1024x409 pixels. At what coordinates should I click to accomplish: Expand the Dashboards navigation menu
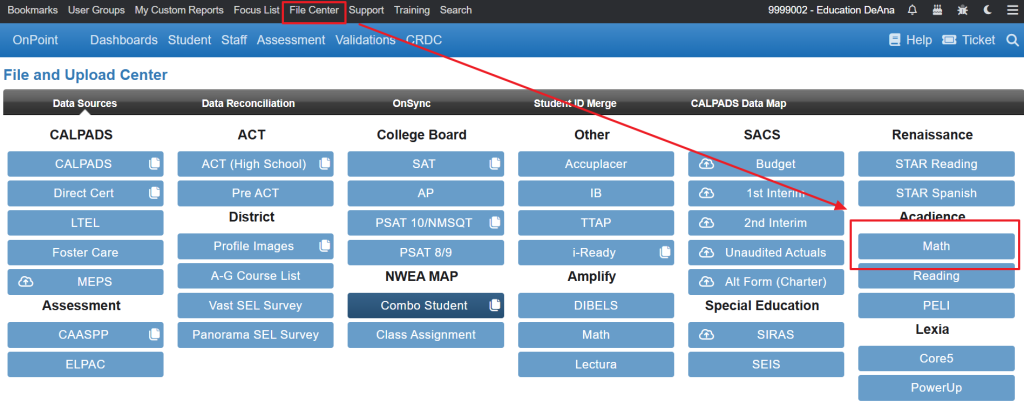tap(124, 40)
